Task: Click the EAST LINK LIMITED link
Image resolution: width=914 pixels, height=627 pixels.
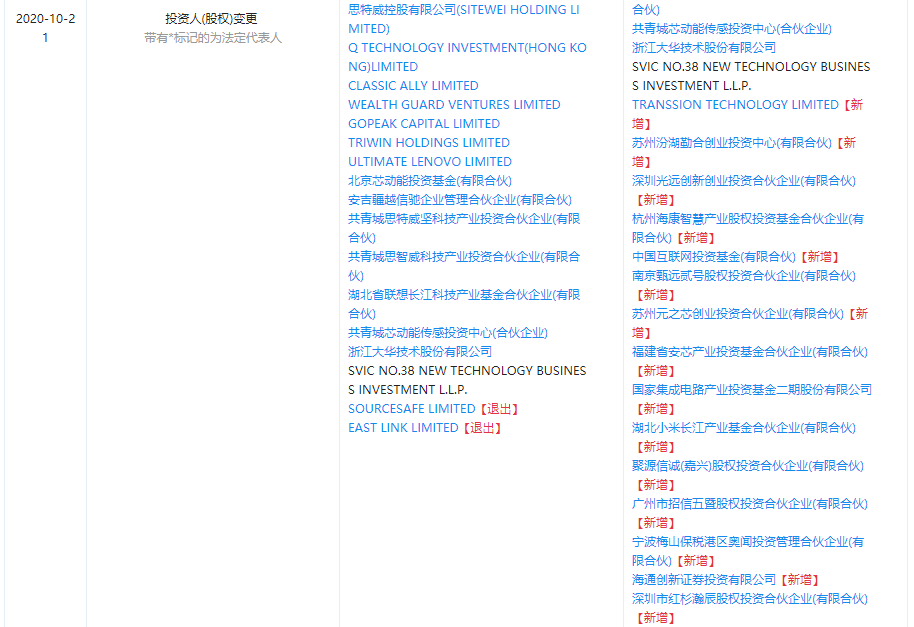Action: (x=403, y=428)
